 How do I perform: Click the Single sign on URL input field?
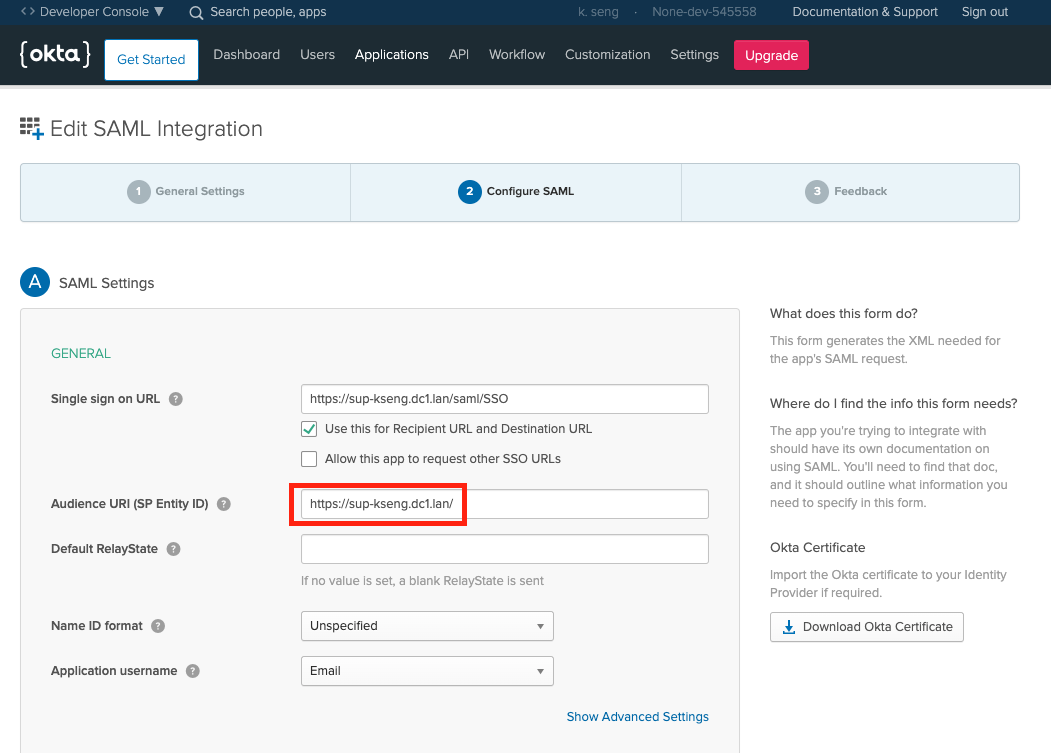tap(505, 399)
